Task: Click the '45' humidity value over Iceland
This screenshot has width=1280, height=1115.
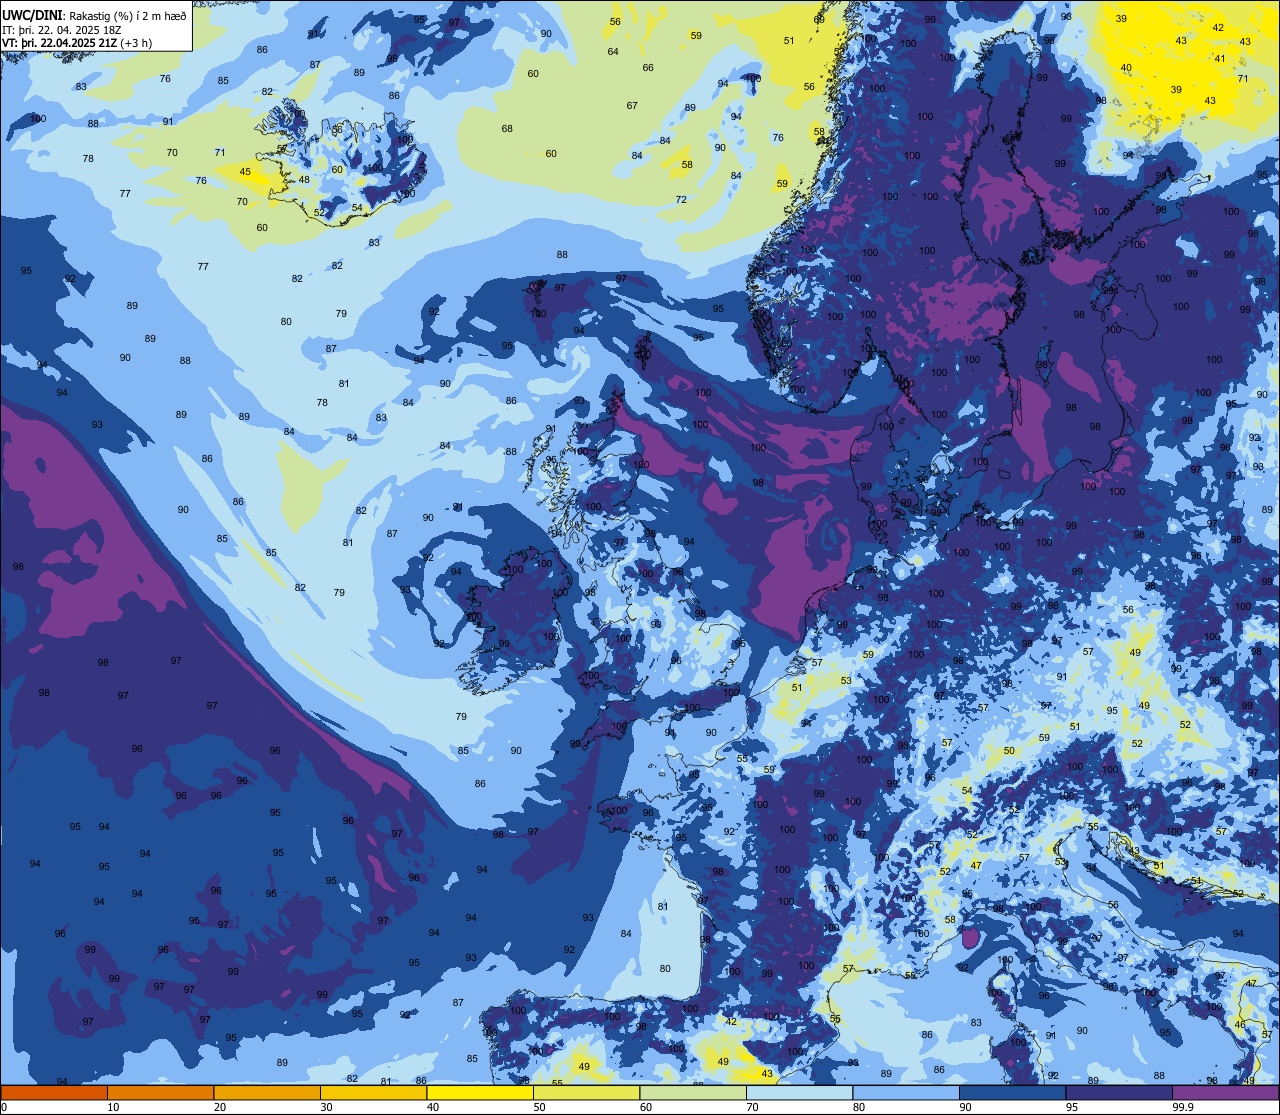Action: tap(246, 172)
